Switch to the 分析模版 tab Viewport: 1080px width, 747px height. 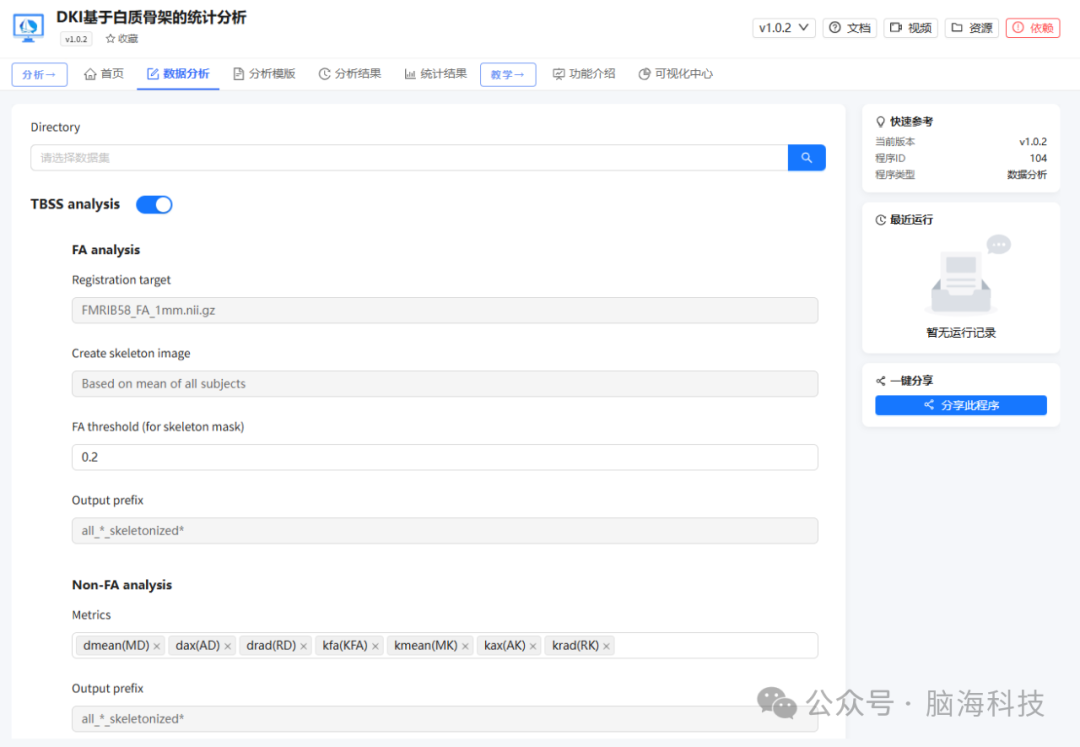click(x=264, y=74)
